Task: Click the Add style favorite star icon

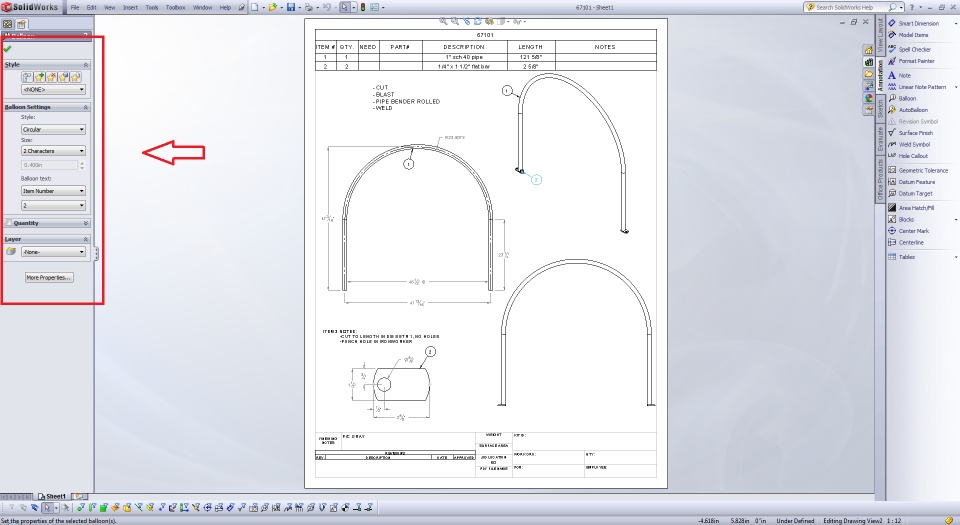Action: tap(40, 77)
